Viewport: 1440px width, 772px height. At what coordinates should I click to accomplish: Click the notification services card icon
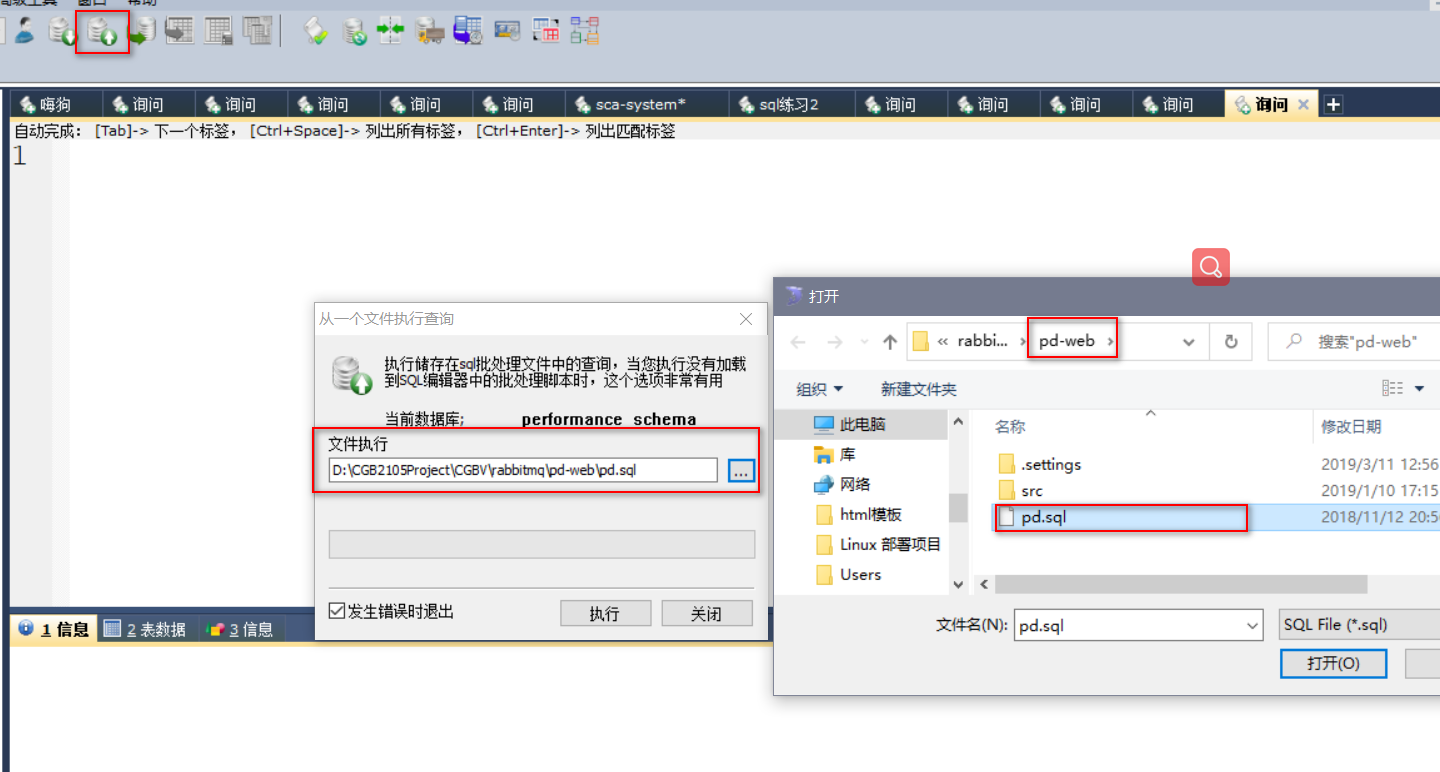pos(508,31)
